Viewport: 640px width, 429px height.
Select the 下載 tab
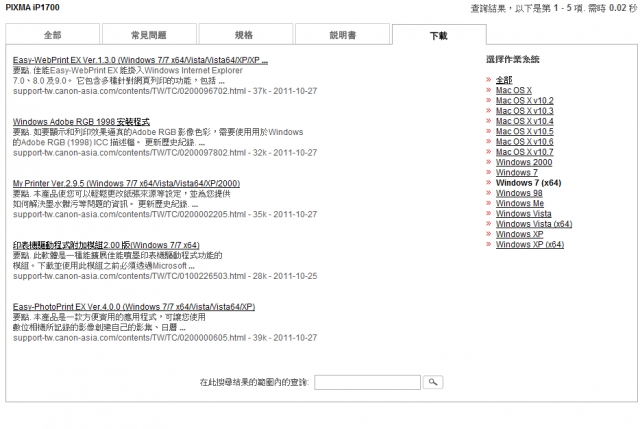pos(439,35)
